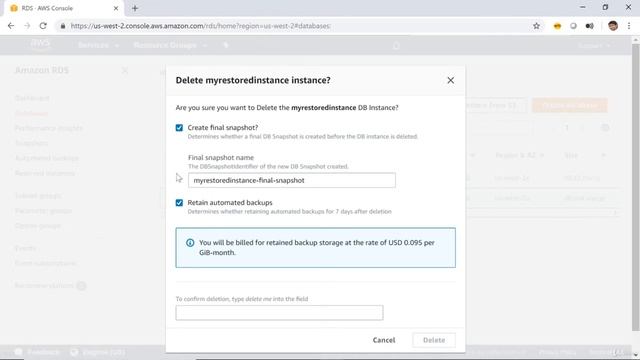Image resolution: width=640 pixels, height=360 pixels.
Task: Click the yellow extension icon in toolbar
Action: (x=557, y=26)
